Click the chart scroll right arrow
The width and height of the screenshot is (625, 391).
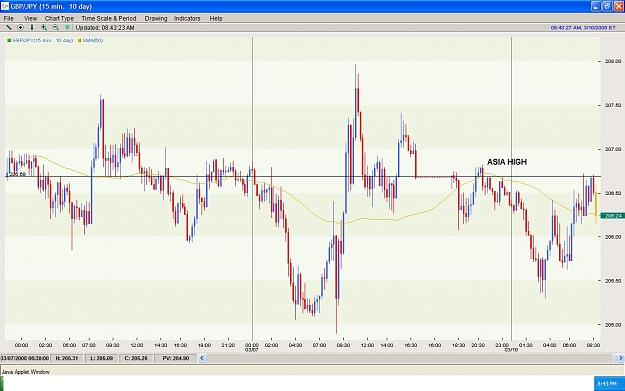click(x=621, y=358)
